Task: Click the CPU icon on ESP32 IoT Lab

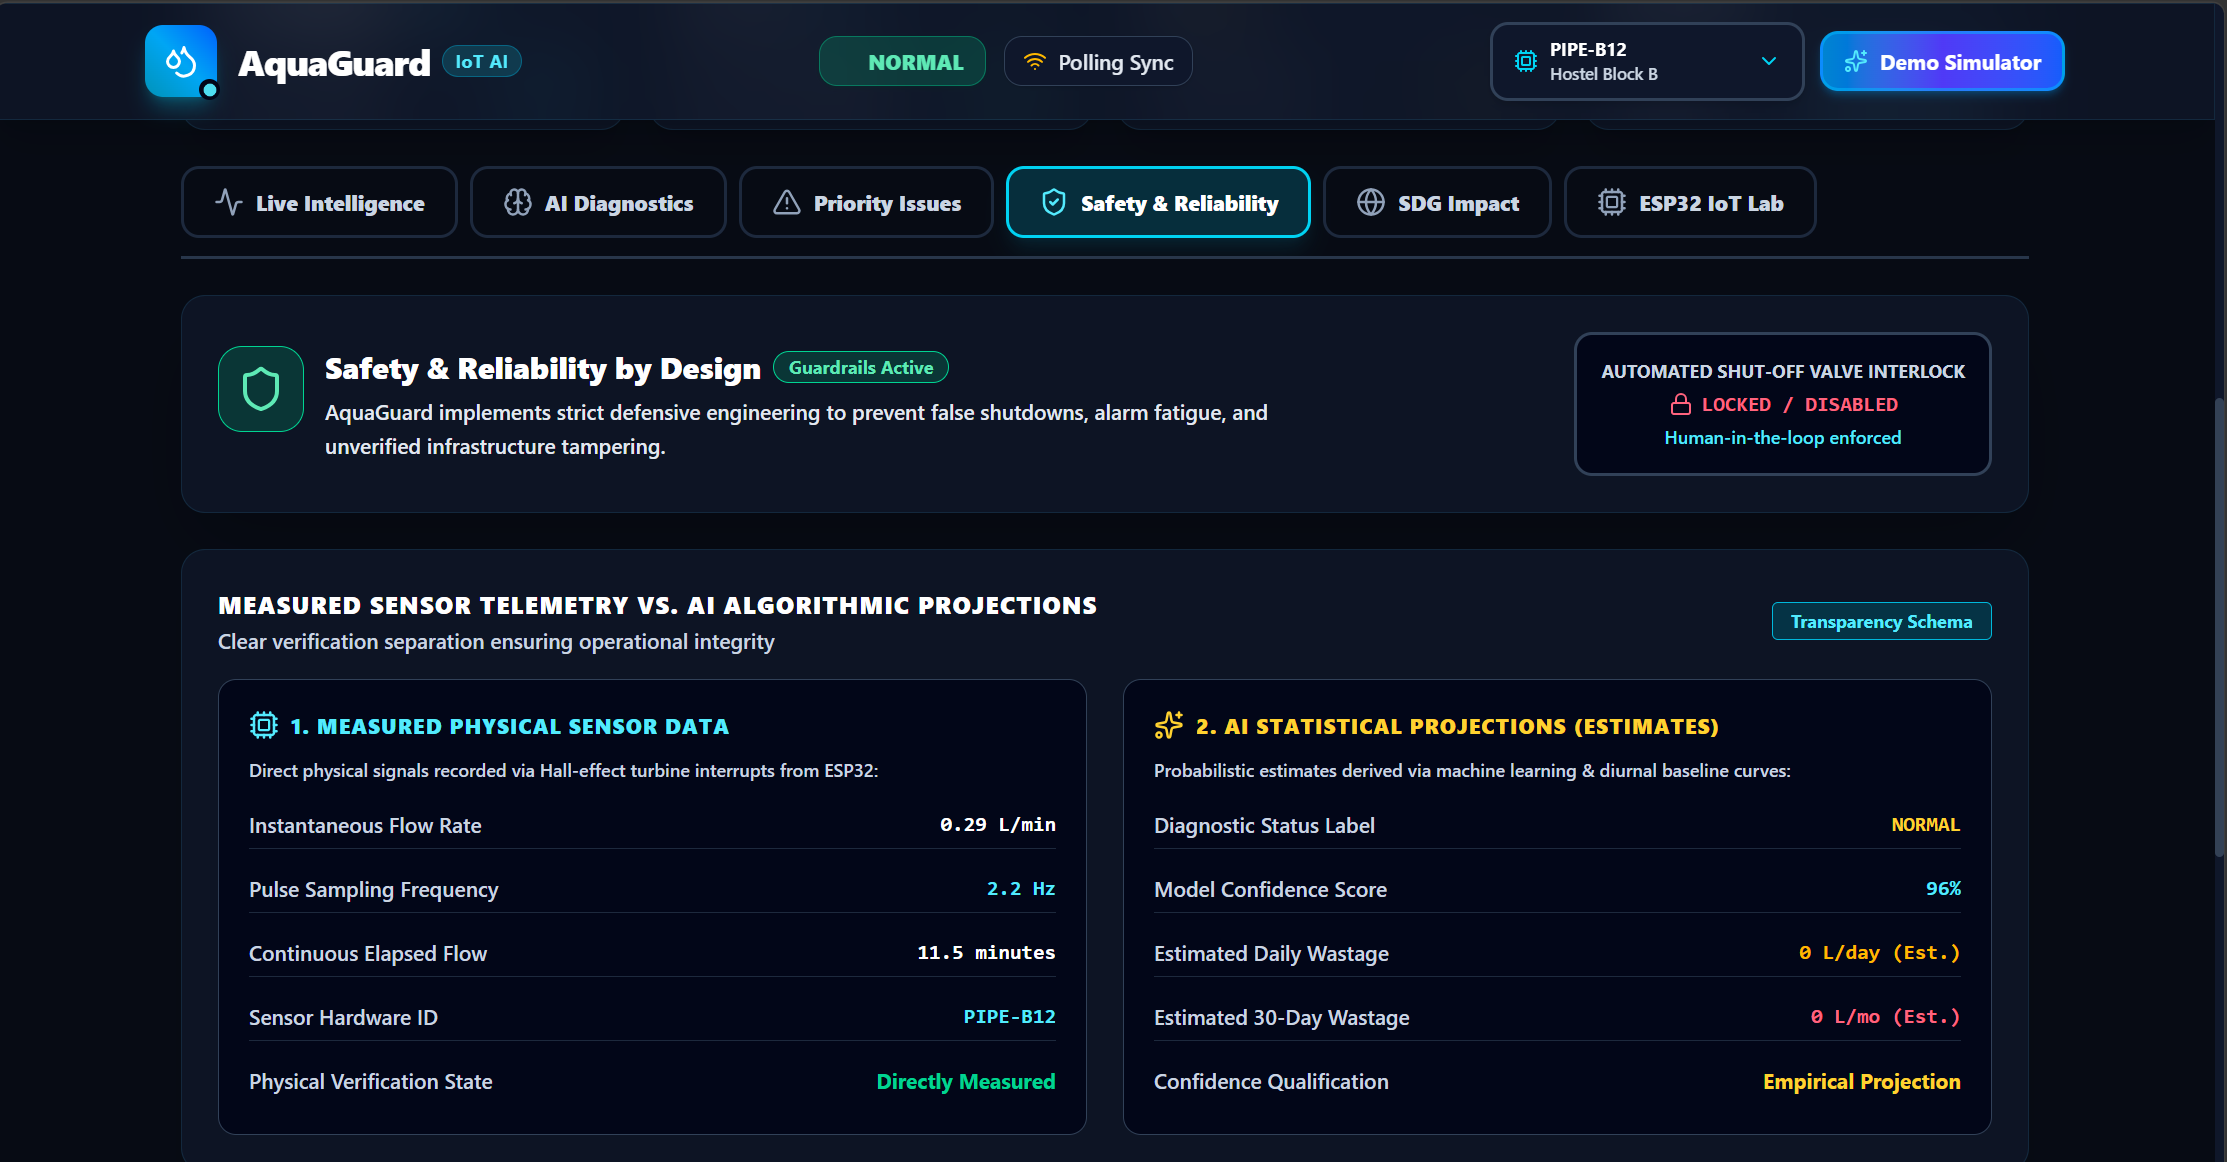Action: pyautogui.click(x=1611, y=203)
